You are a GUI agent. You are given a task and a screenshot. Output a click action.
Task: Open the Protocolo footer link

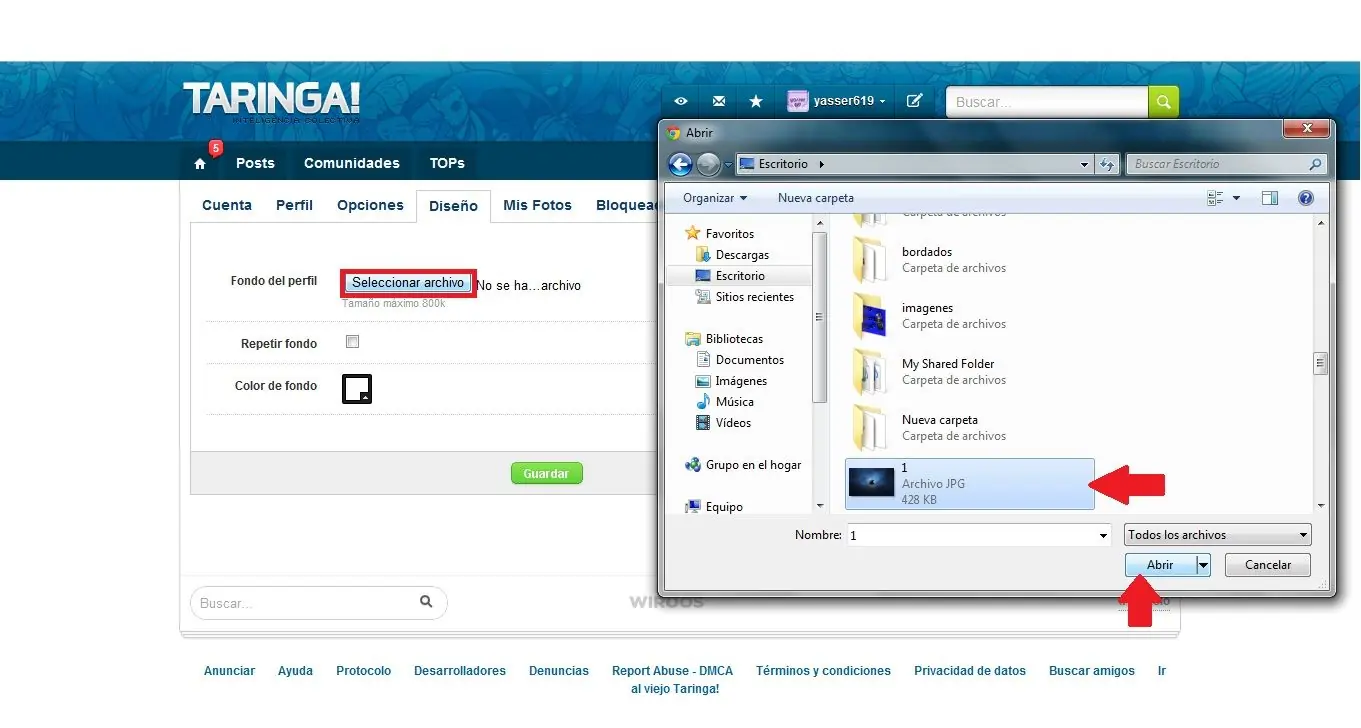tap(363, 671)
